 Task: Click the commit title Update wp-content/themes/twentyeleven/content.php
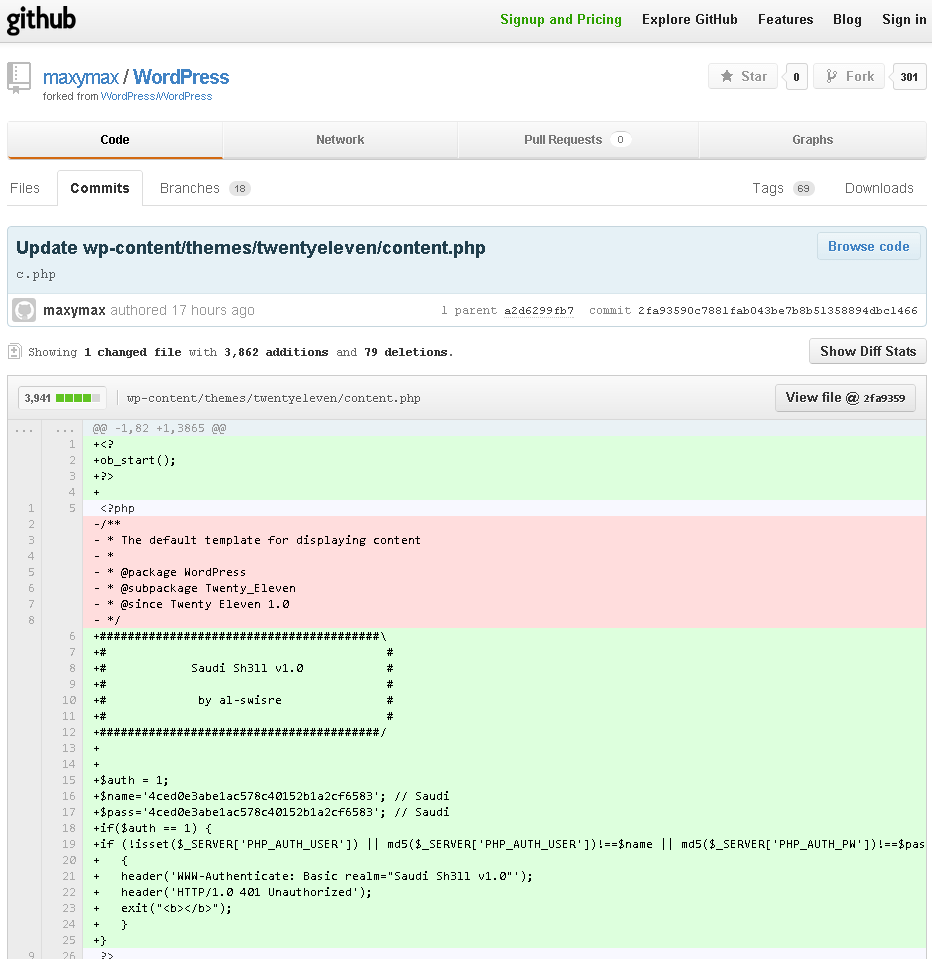tap(251, 248)
